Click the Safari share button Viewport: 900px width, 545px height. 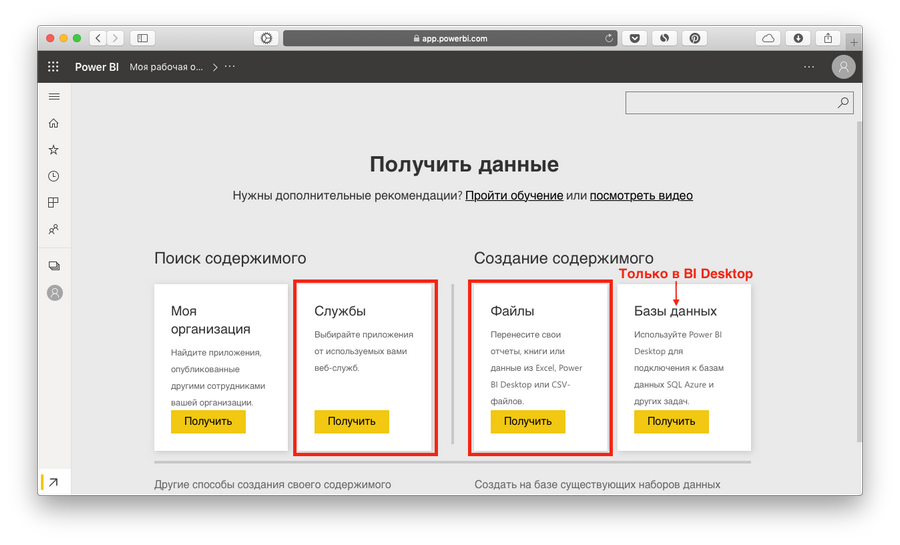point(828,38)
